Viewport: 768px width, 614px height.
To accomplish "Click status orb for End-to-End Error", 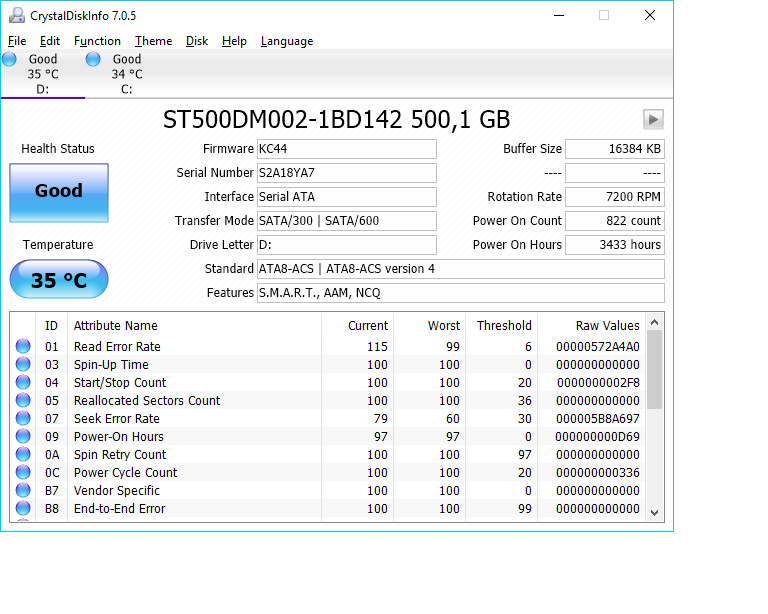I will pyautogui.click(x=23, y=508).
